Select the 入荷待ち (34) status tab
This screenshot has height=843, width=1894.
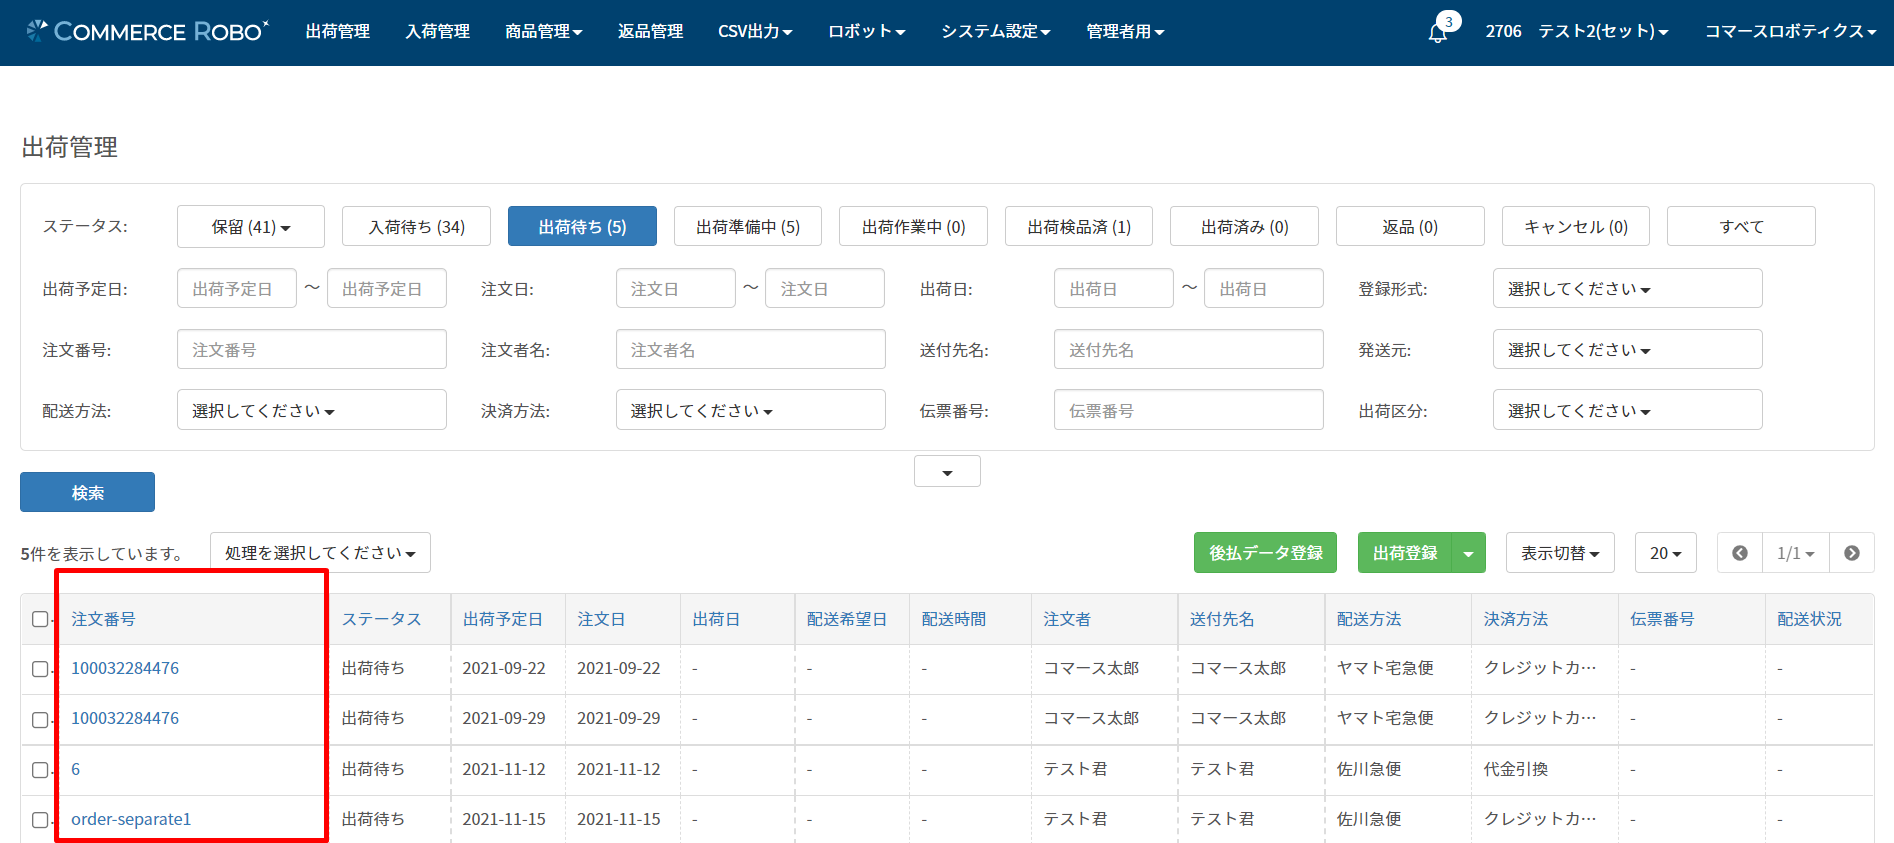pos(416,226)
